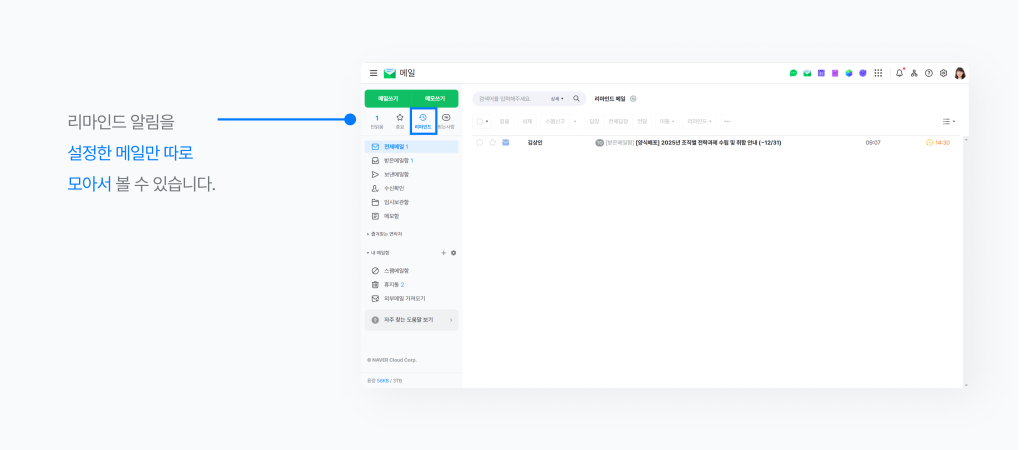
Task: Click the 중요 star filter icon
Action: tap(400, 120)
